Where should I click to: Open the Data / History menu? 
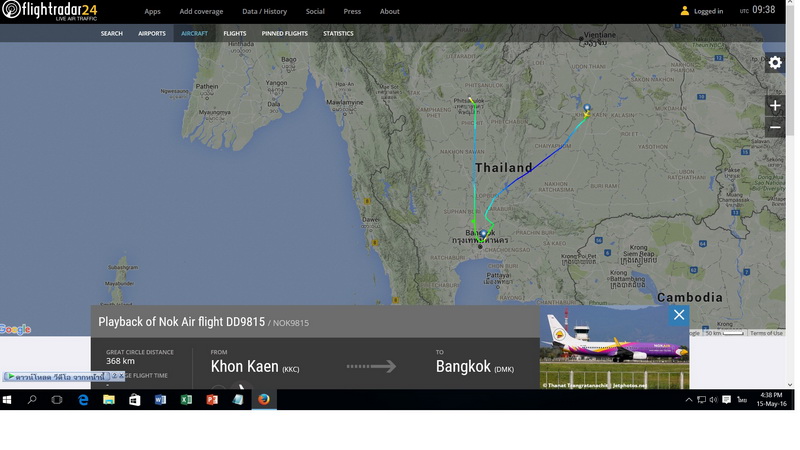tap(264, 11)
